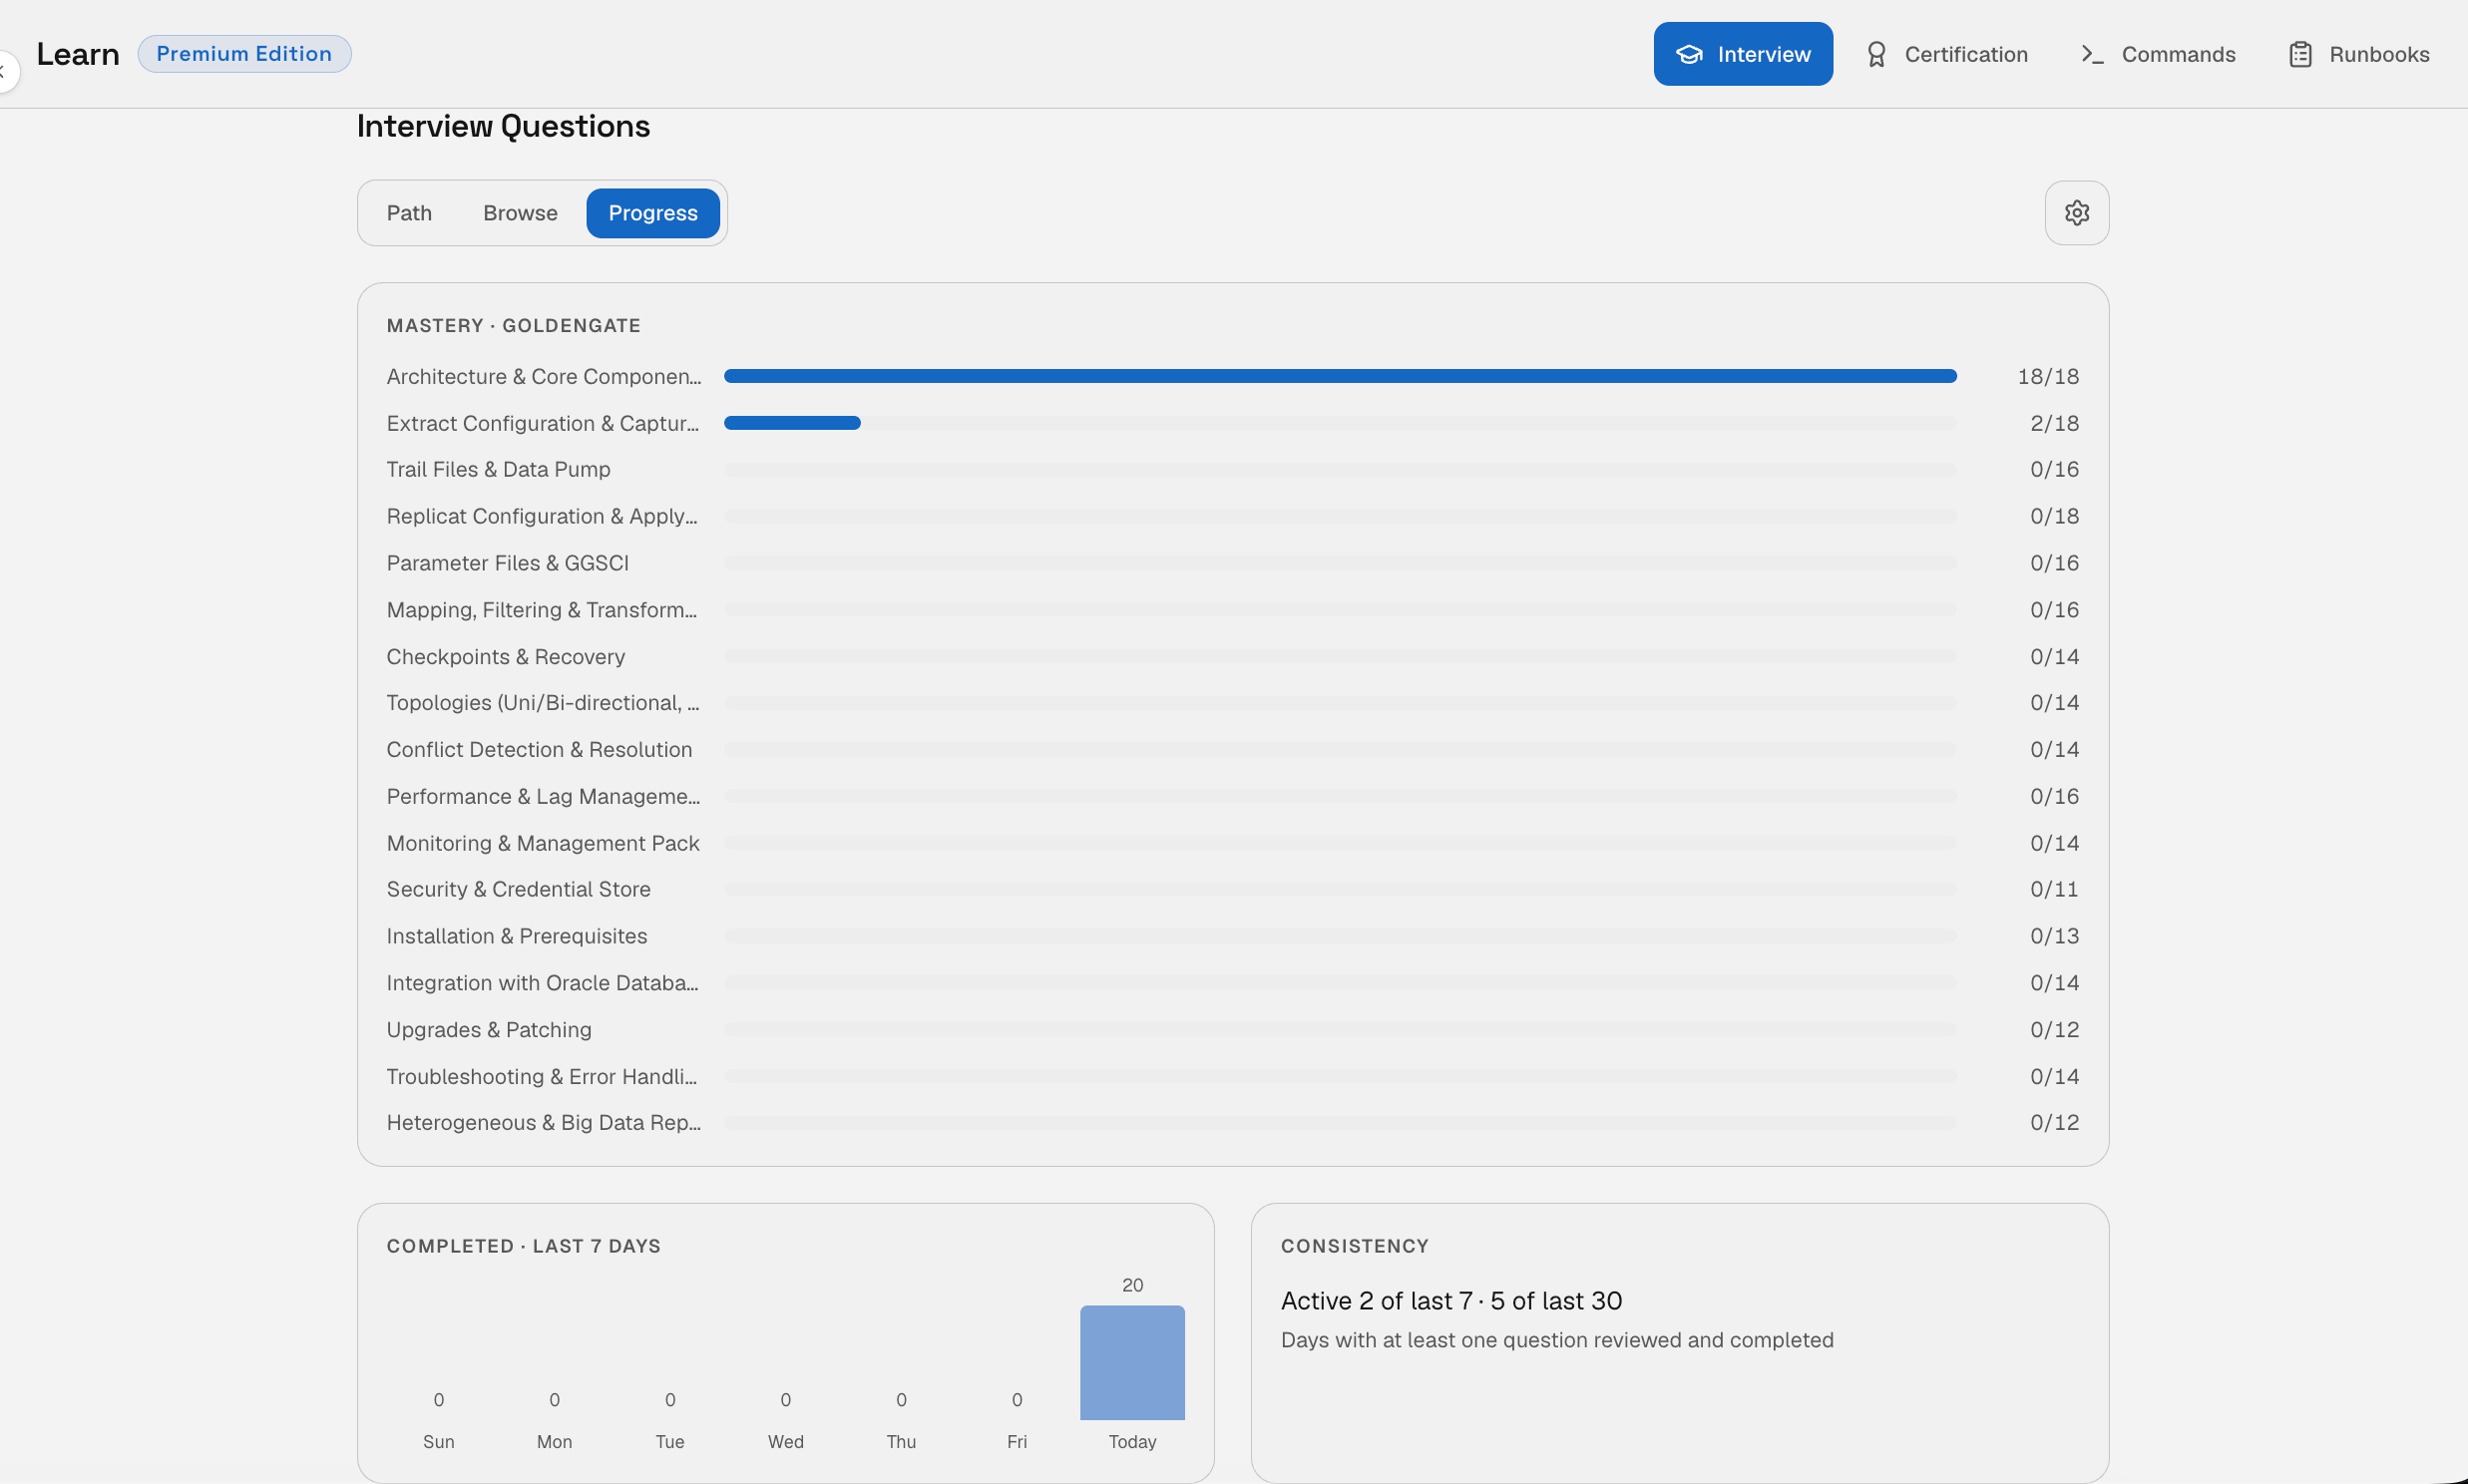Select the Progress tab
Viewport: 2468px width, 1484px height.
pyautogui.click(x=653, y=213)
